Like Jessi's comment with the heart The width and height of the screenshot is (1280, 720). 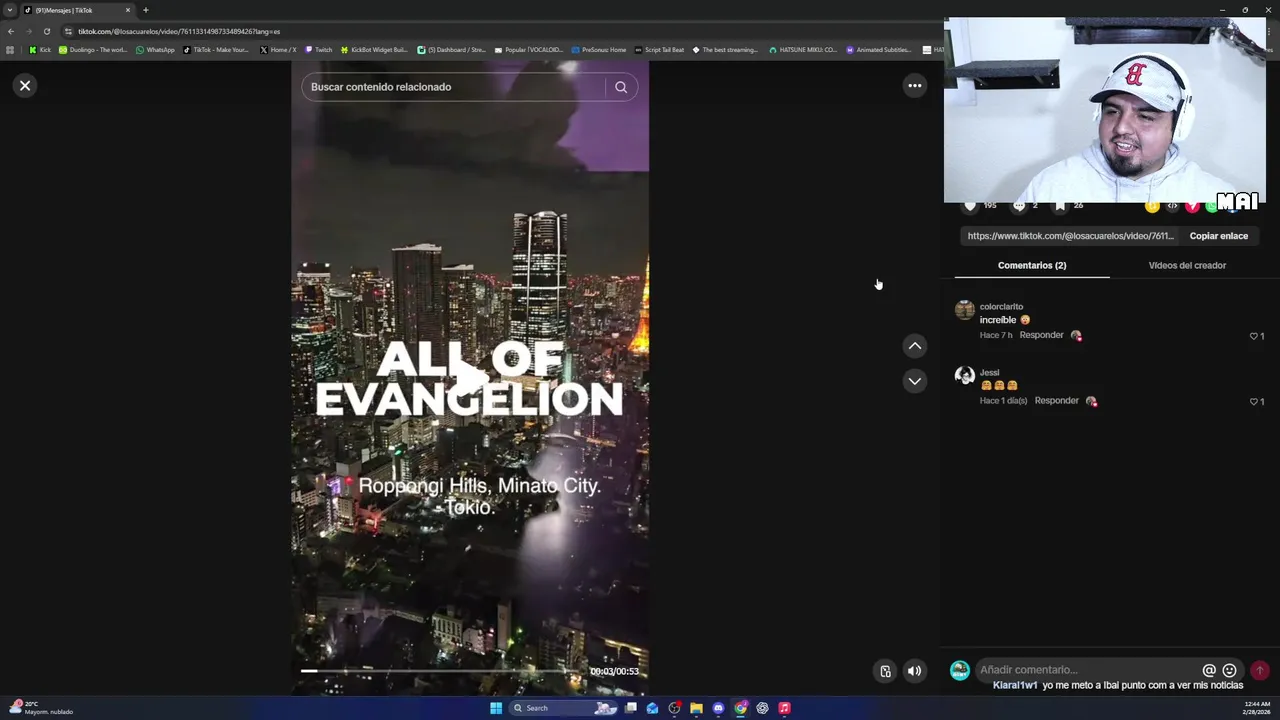coord(1254,401)
